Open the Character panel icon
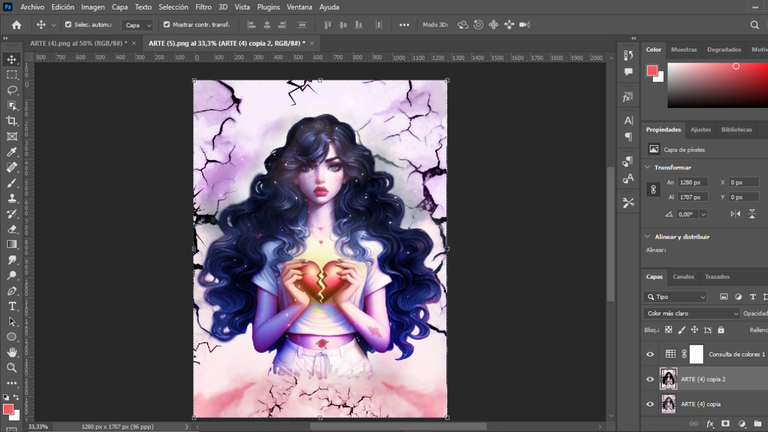This screenshot has width=768, height=432. click(628, 120)
